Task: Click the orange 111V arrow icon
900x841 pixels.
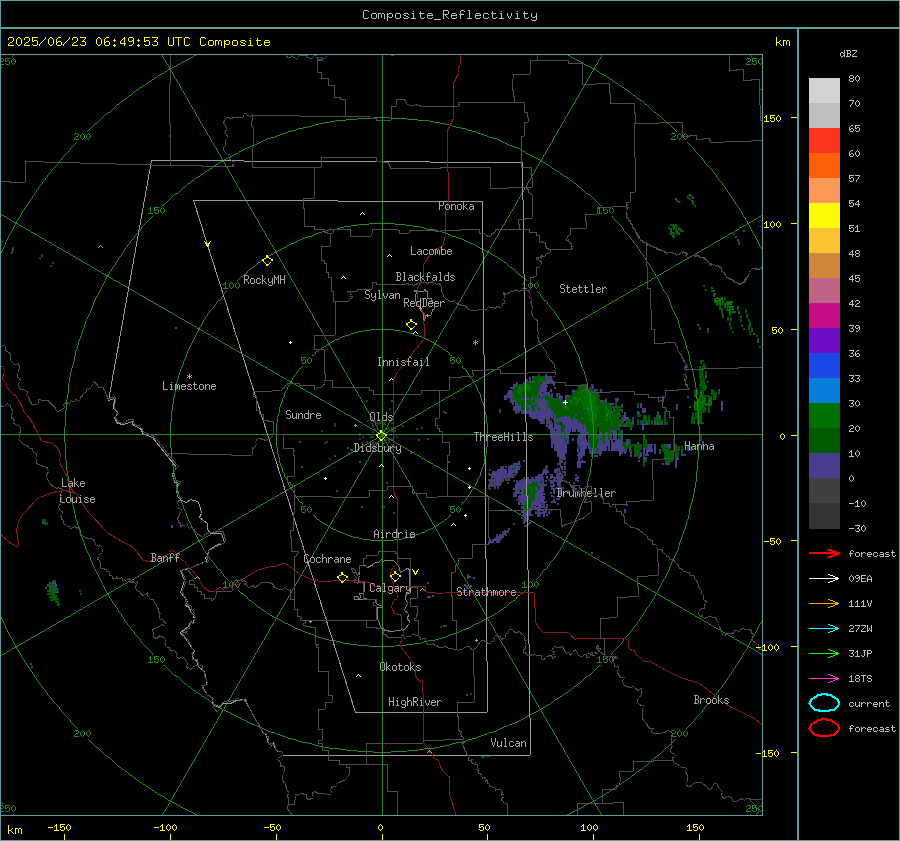Action: (824, 603)
